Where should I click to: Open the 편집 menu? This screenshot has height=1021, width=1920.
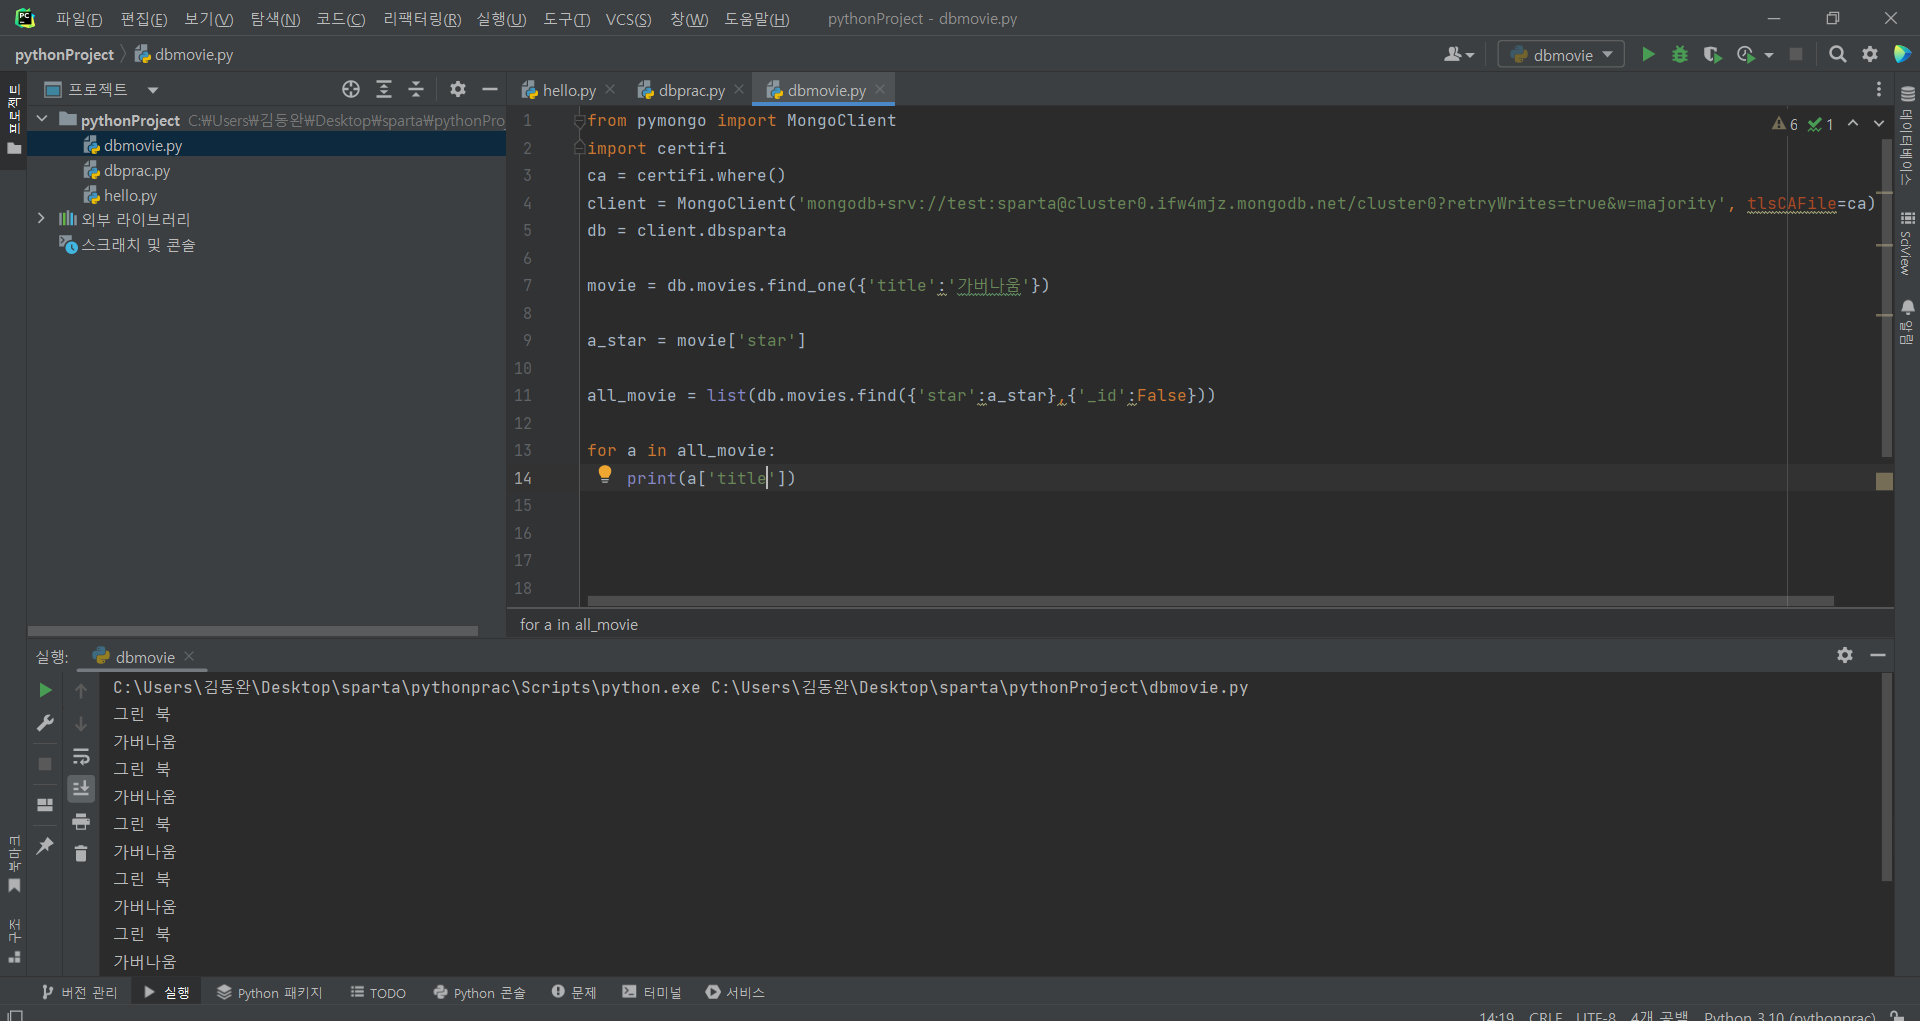(x=144, y=19)
